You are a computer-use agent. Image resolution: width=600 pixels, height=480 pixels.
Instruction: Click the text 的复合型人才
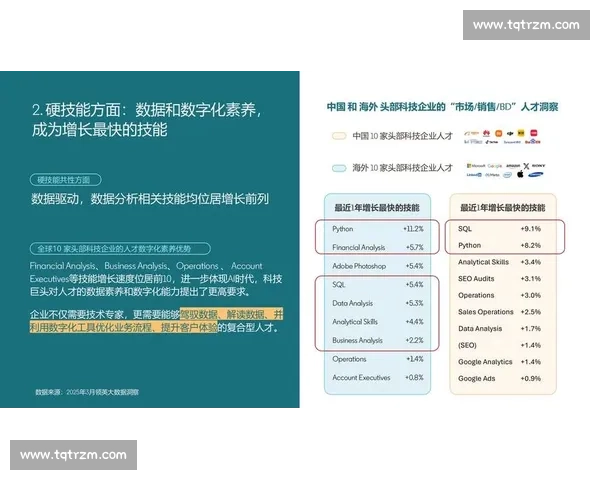(x=248, y=328)
